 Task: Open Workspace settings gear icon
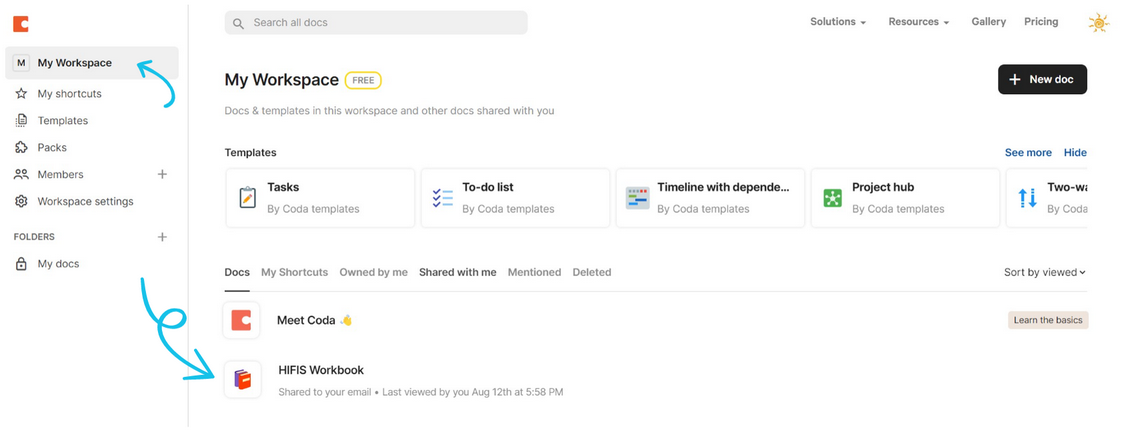(21, 202)
